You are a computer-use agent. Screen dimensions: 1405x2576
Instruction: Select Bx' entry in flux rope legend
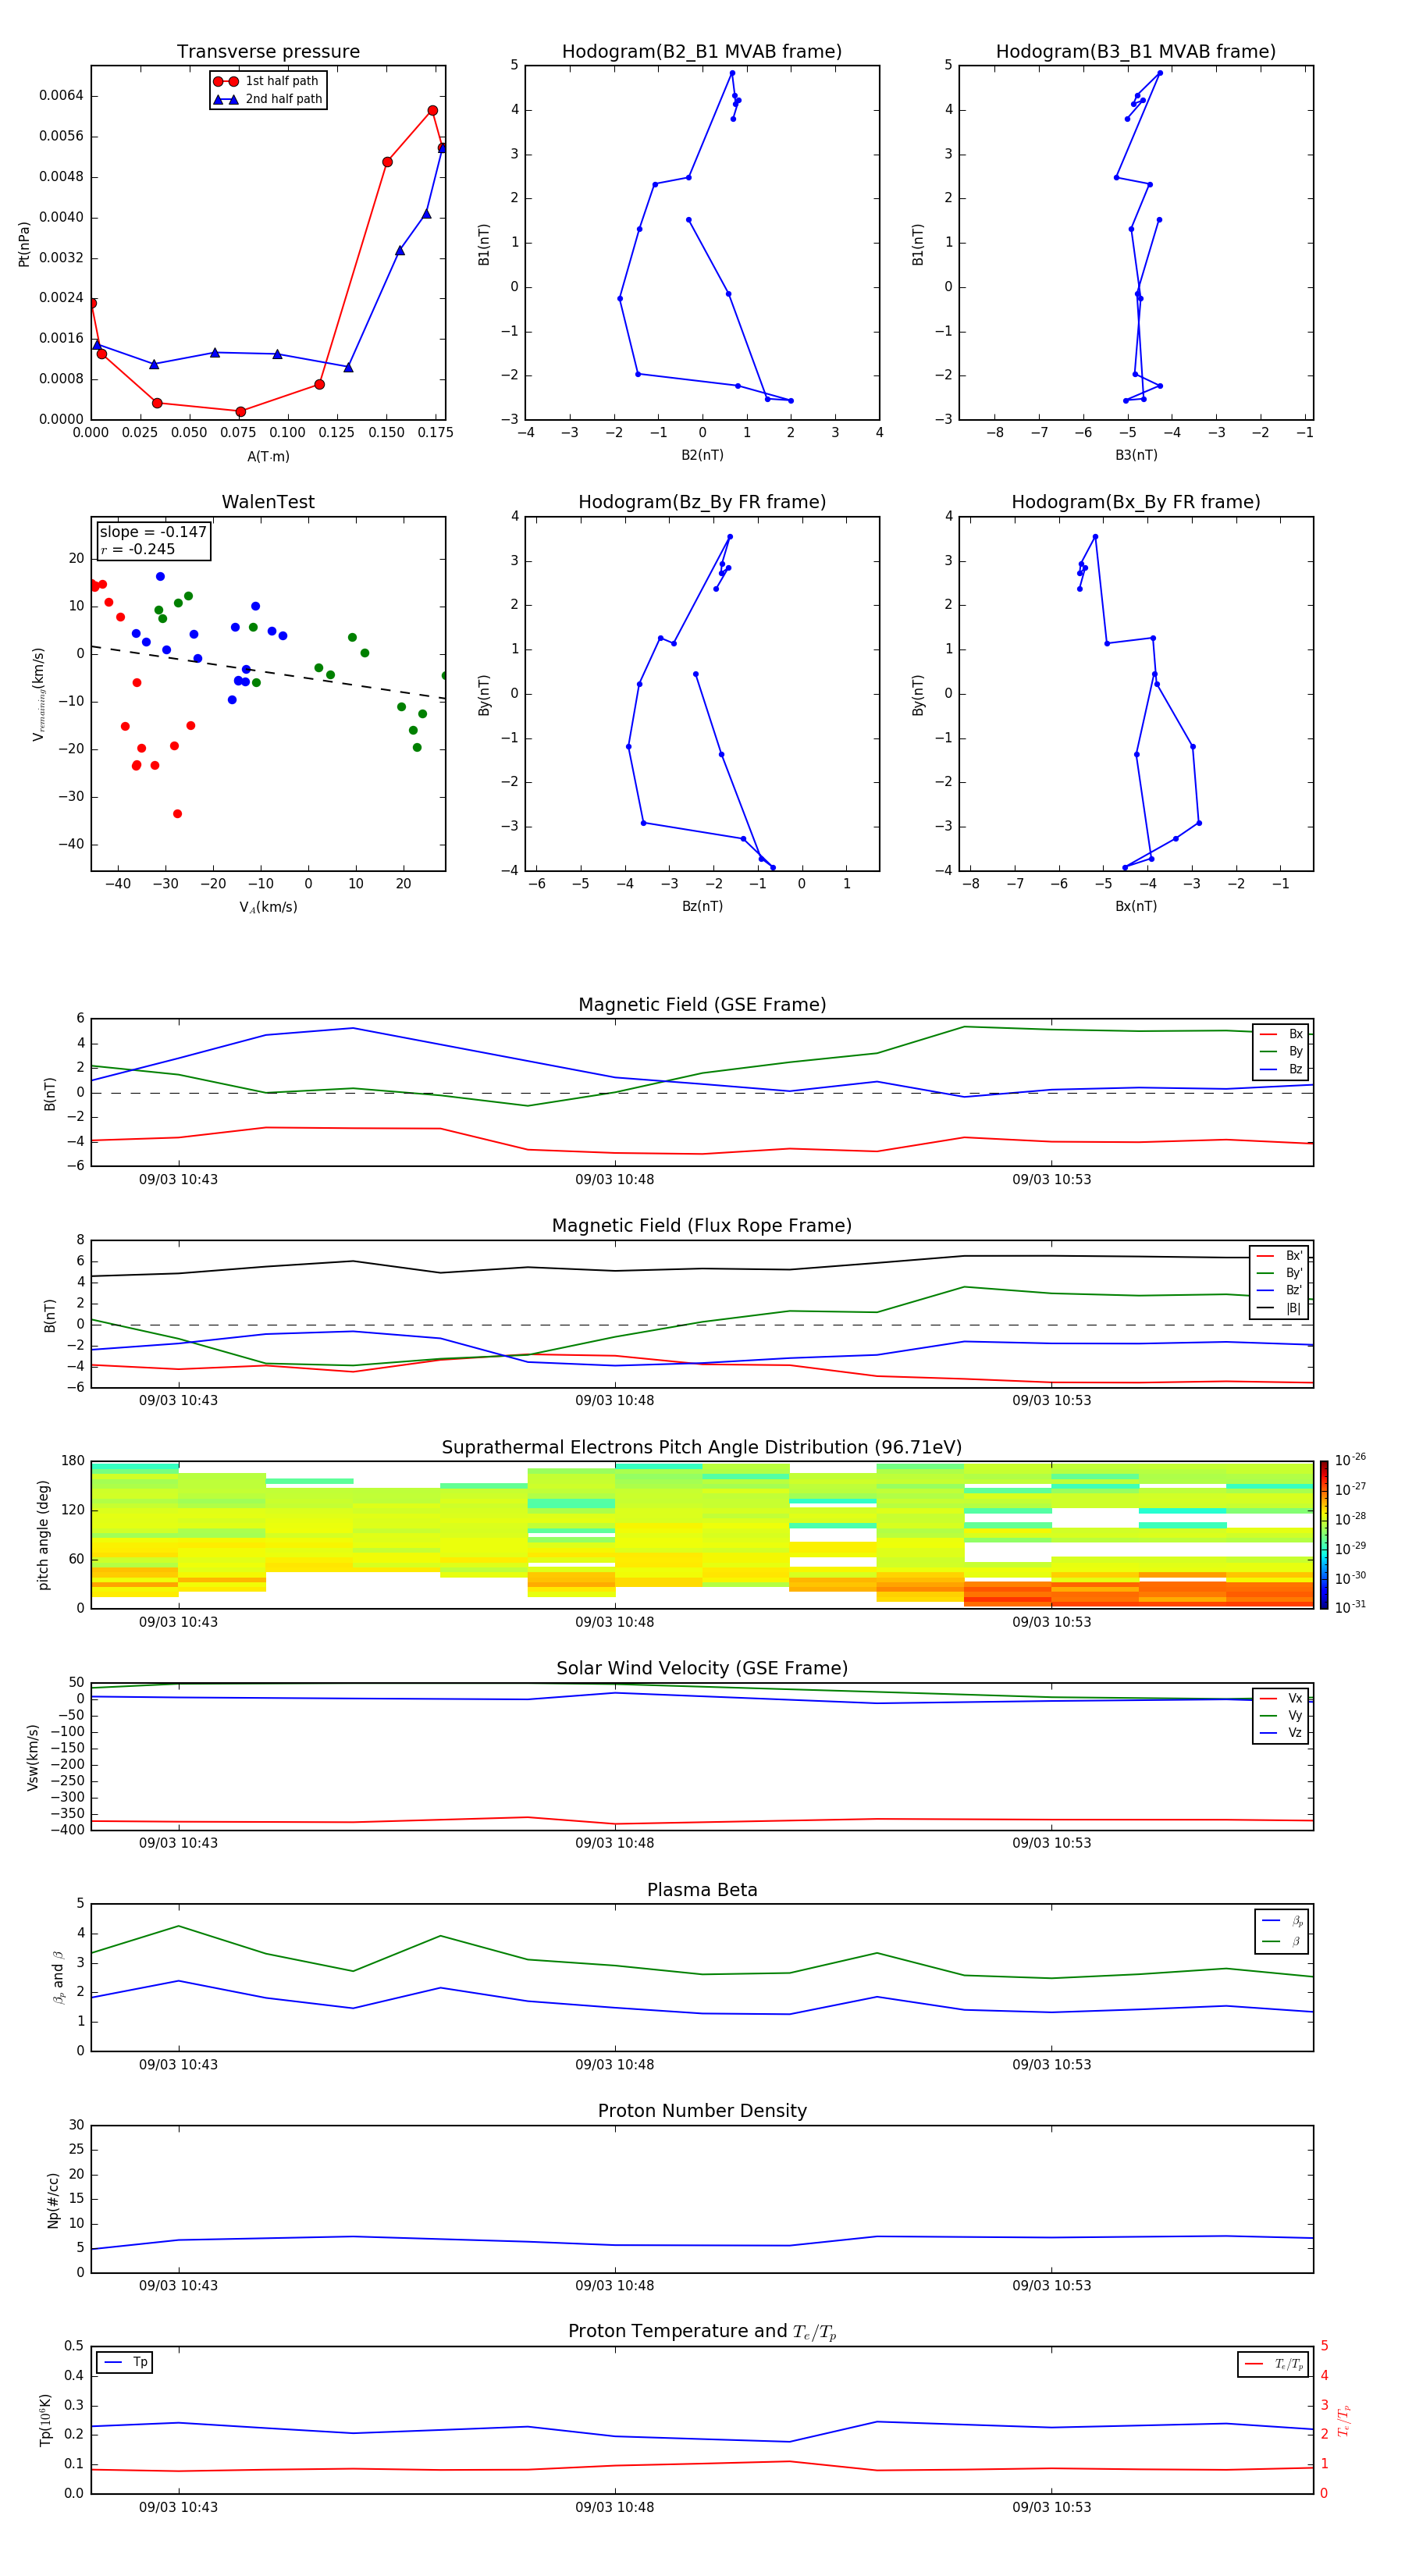(x=1280, y=1256)
